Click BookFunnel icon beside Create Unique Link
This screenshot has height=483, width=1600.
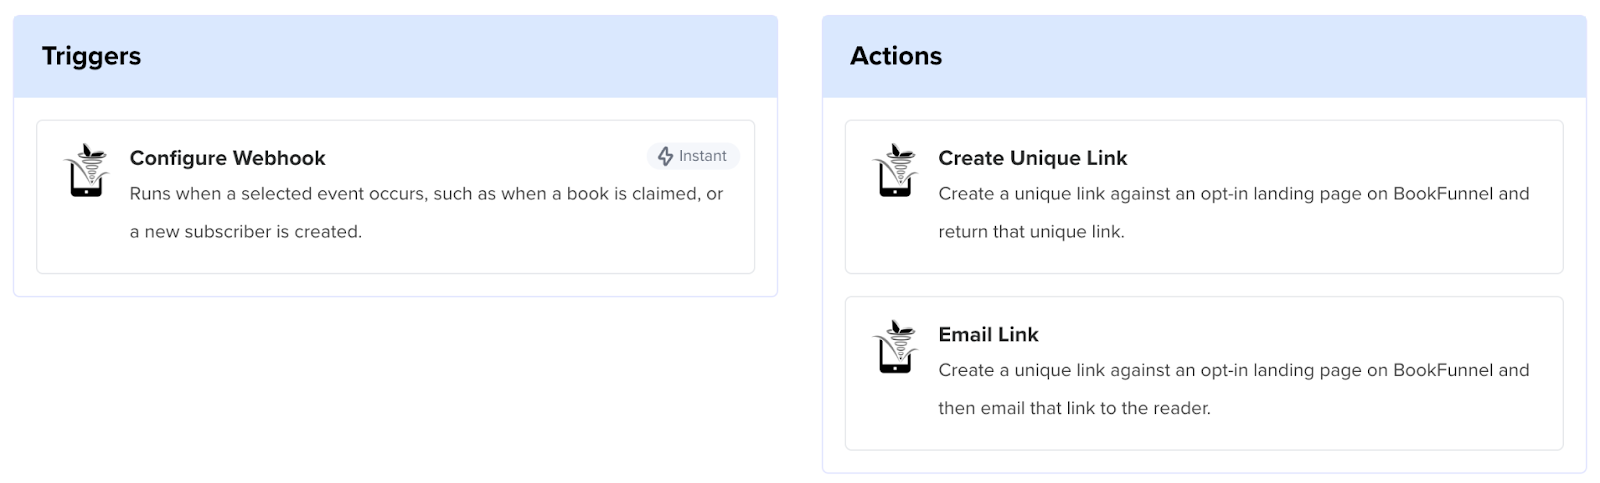click(x=895, y=170)
